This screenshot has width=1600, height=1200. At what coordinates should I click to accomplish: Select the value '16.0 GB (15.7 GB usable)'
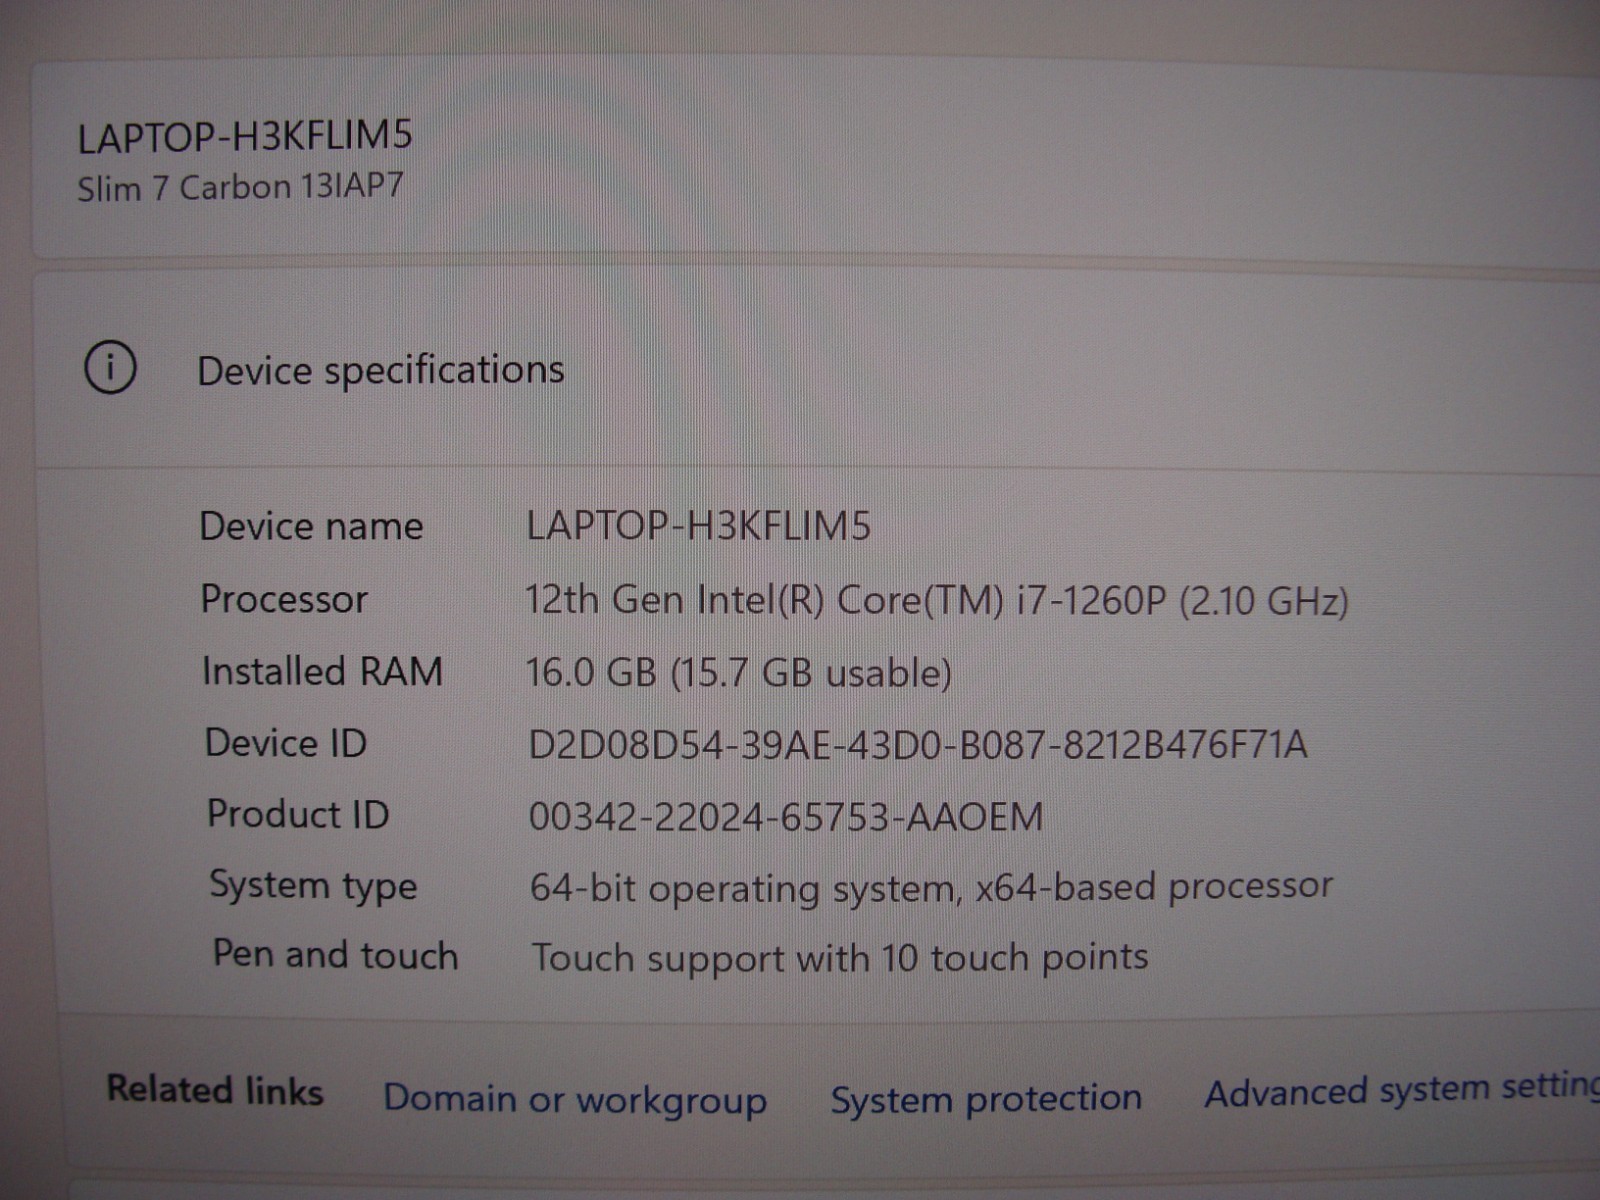739,673
